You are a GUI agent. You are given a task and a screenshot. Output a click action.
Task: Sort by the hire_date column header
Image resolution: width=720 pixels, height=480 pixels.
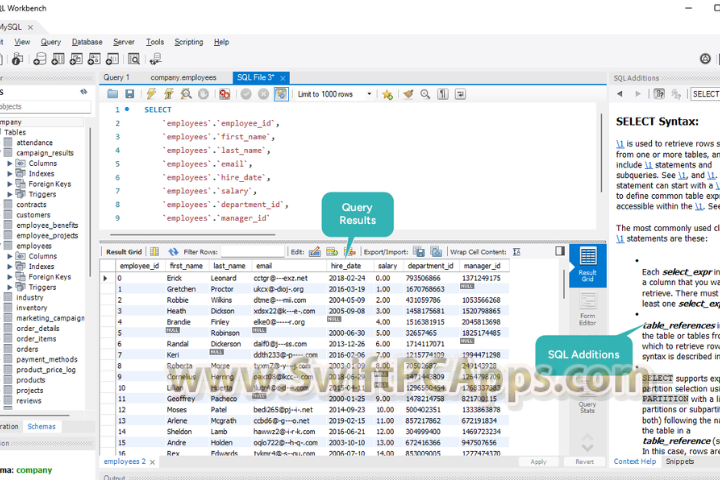point(346,265)
